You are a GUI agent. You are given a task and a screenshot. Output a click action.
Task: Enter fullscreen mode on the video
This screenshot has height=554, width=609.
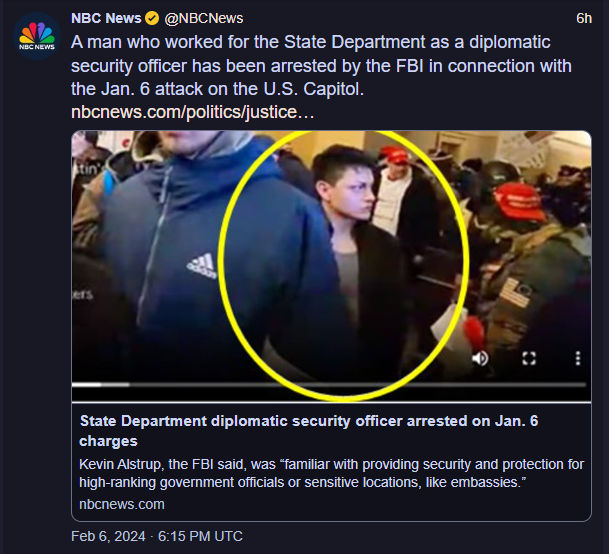click(x=530, y=357)
